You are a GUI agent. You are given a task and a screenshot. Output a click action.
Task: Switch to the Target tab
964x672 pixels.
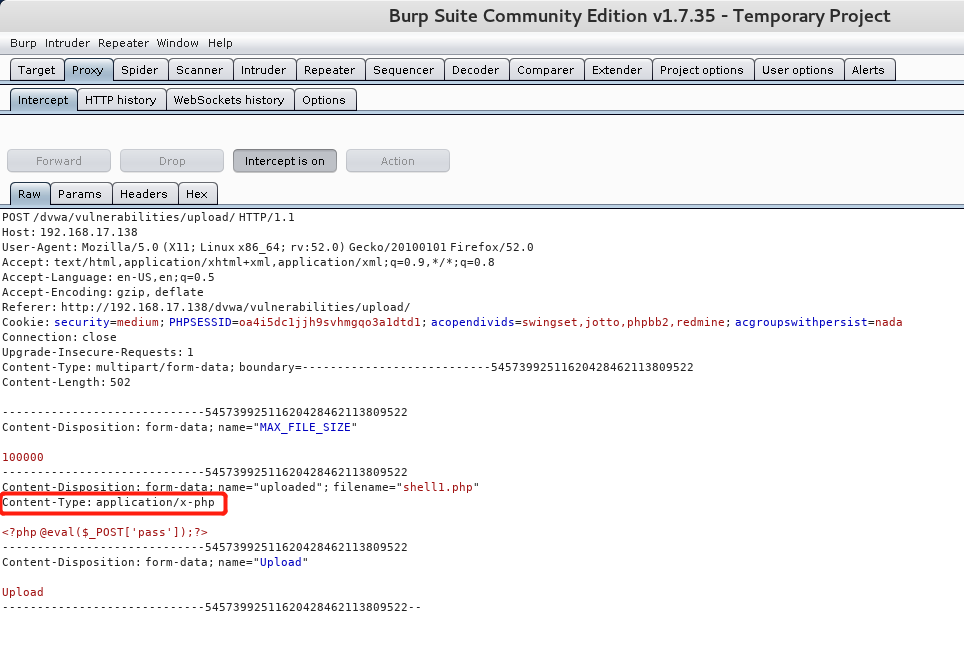coord(37,70)
